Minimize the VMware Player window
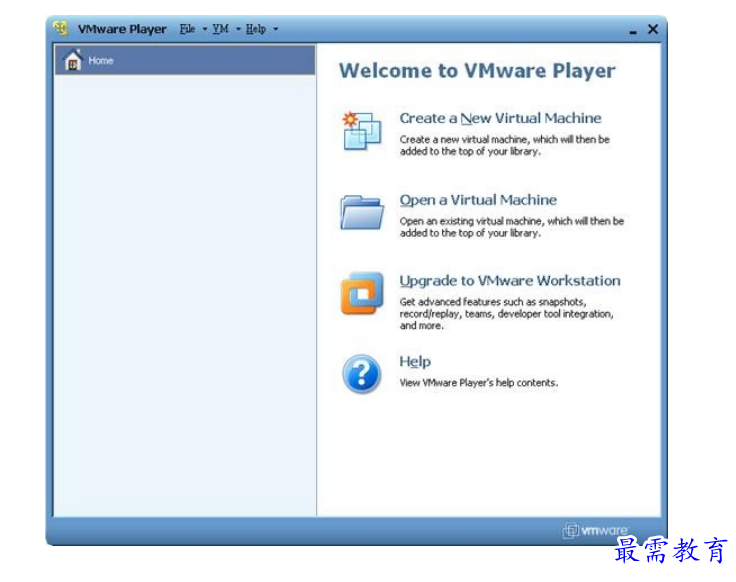The width and height of the screenshot is (736, 582). 633,30
